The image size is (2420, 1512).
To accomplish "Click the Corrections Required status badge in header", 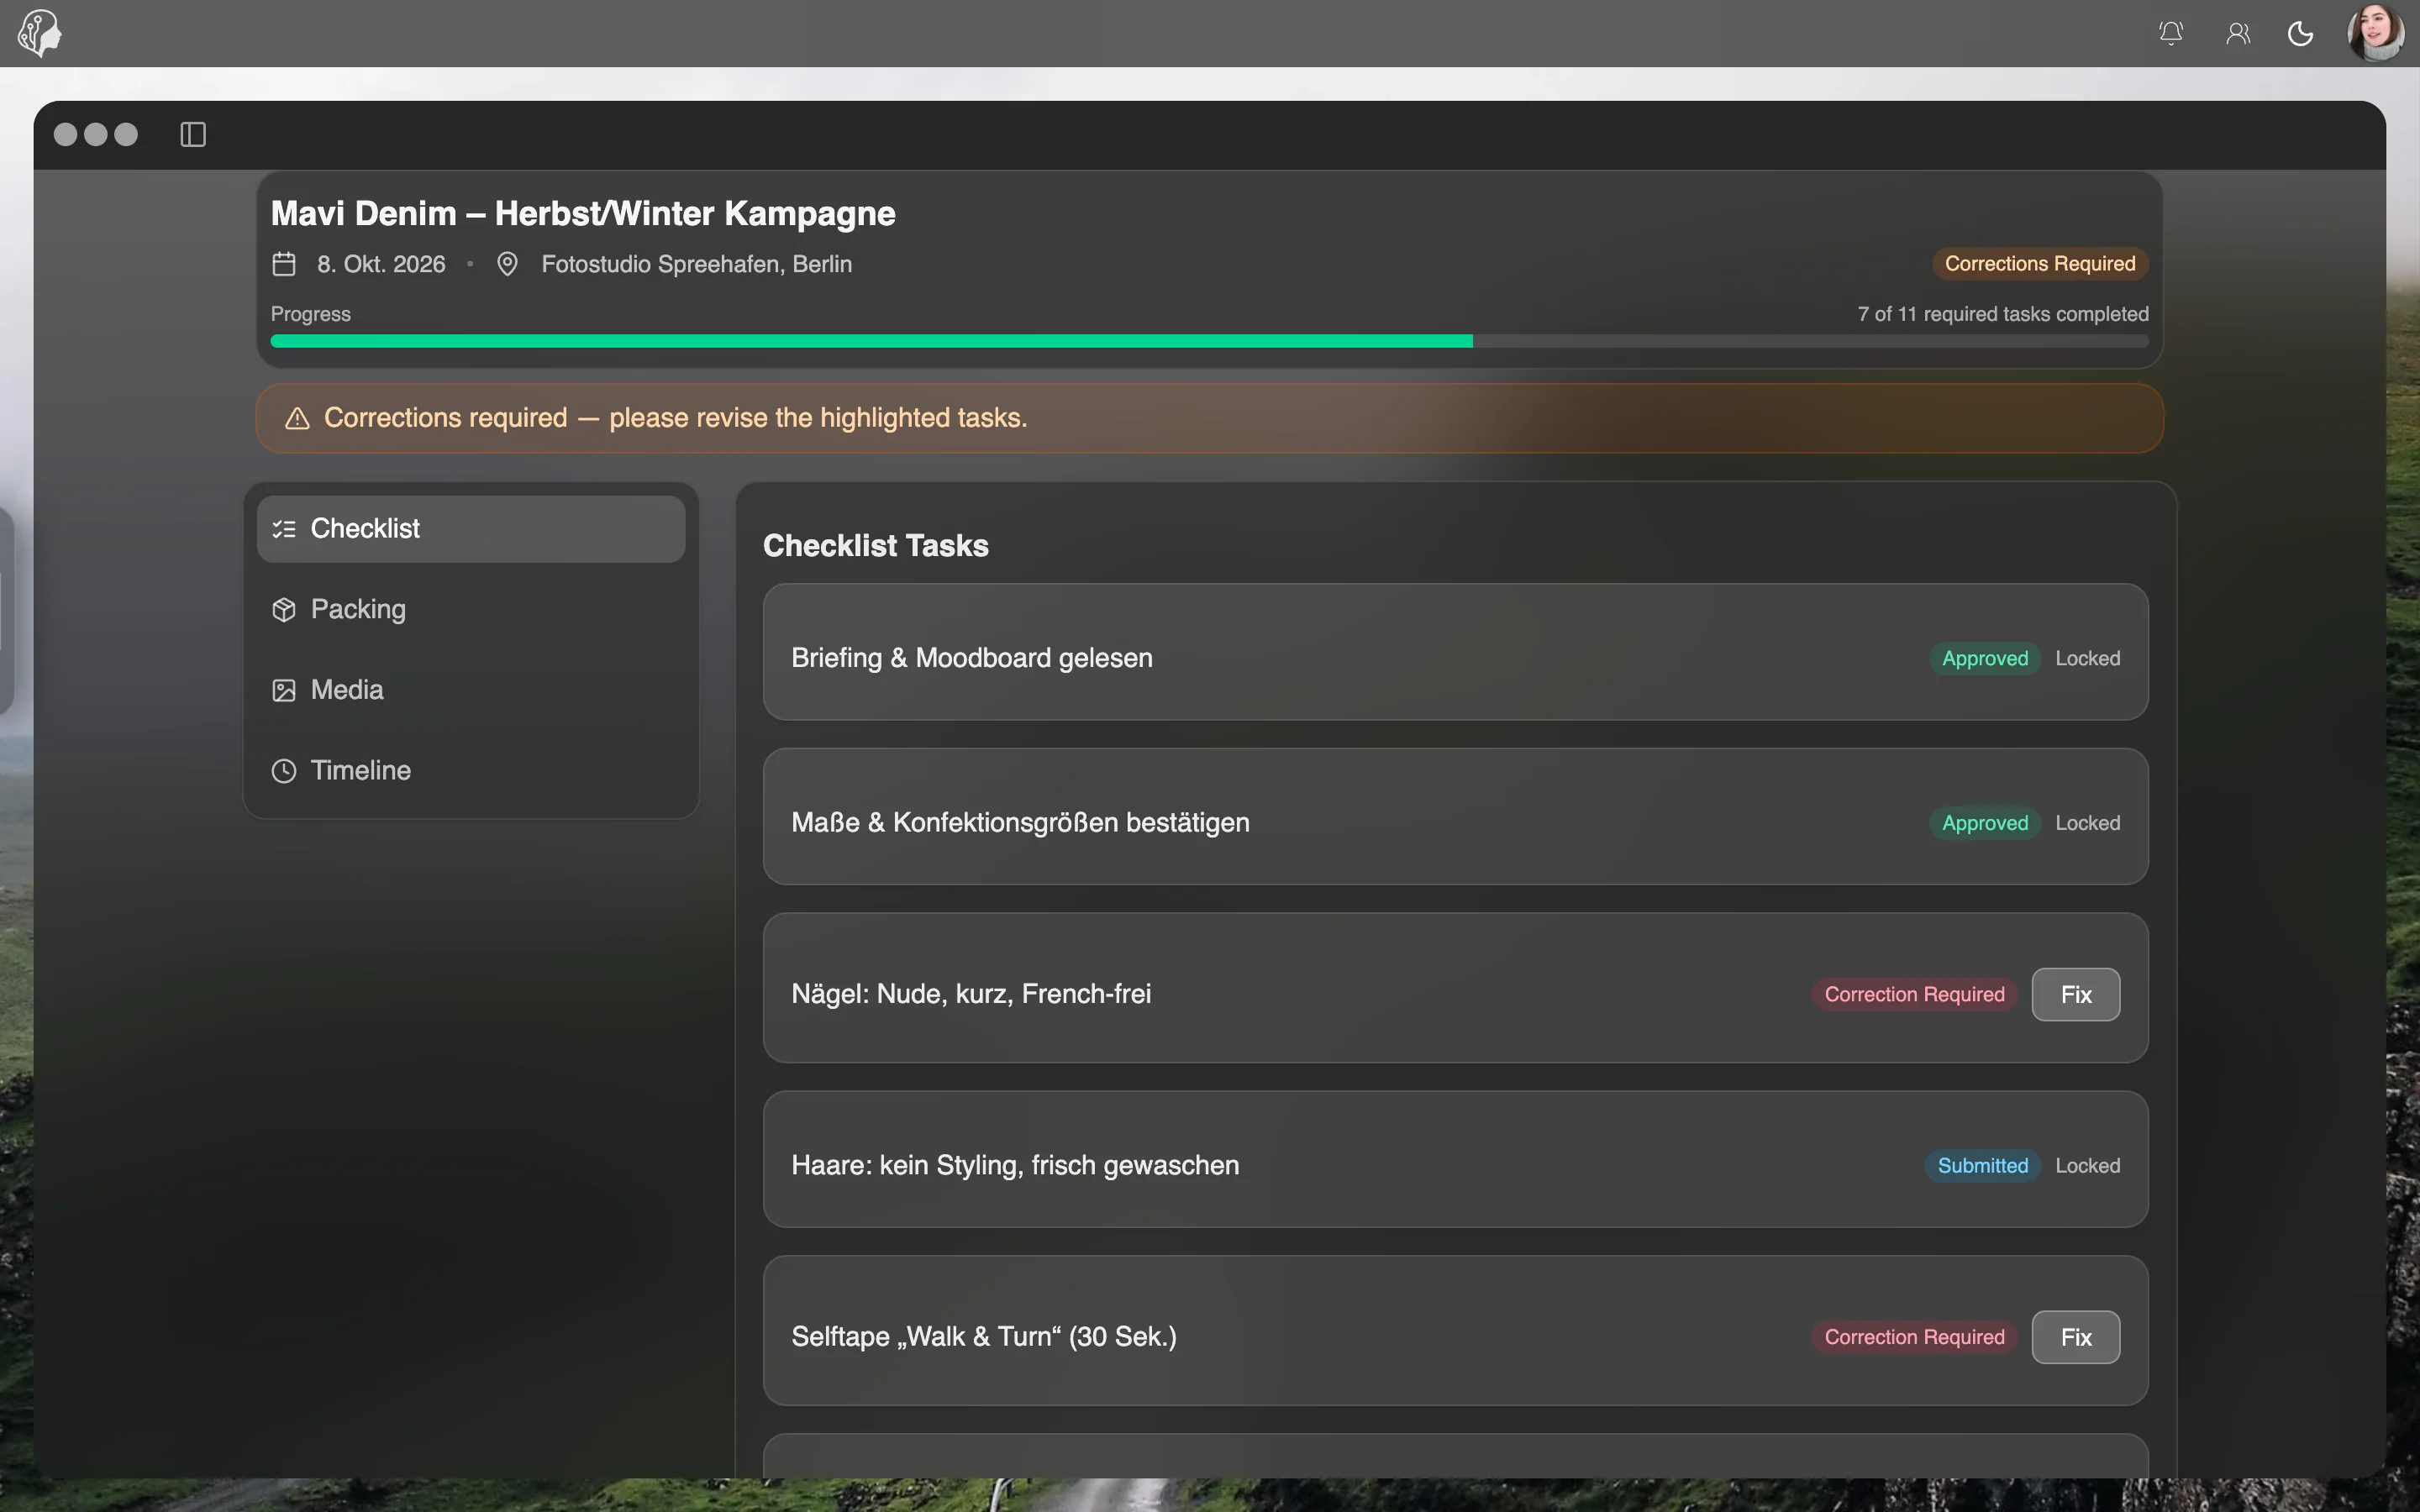I will [2040, 264].
